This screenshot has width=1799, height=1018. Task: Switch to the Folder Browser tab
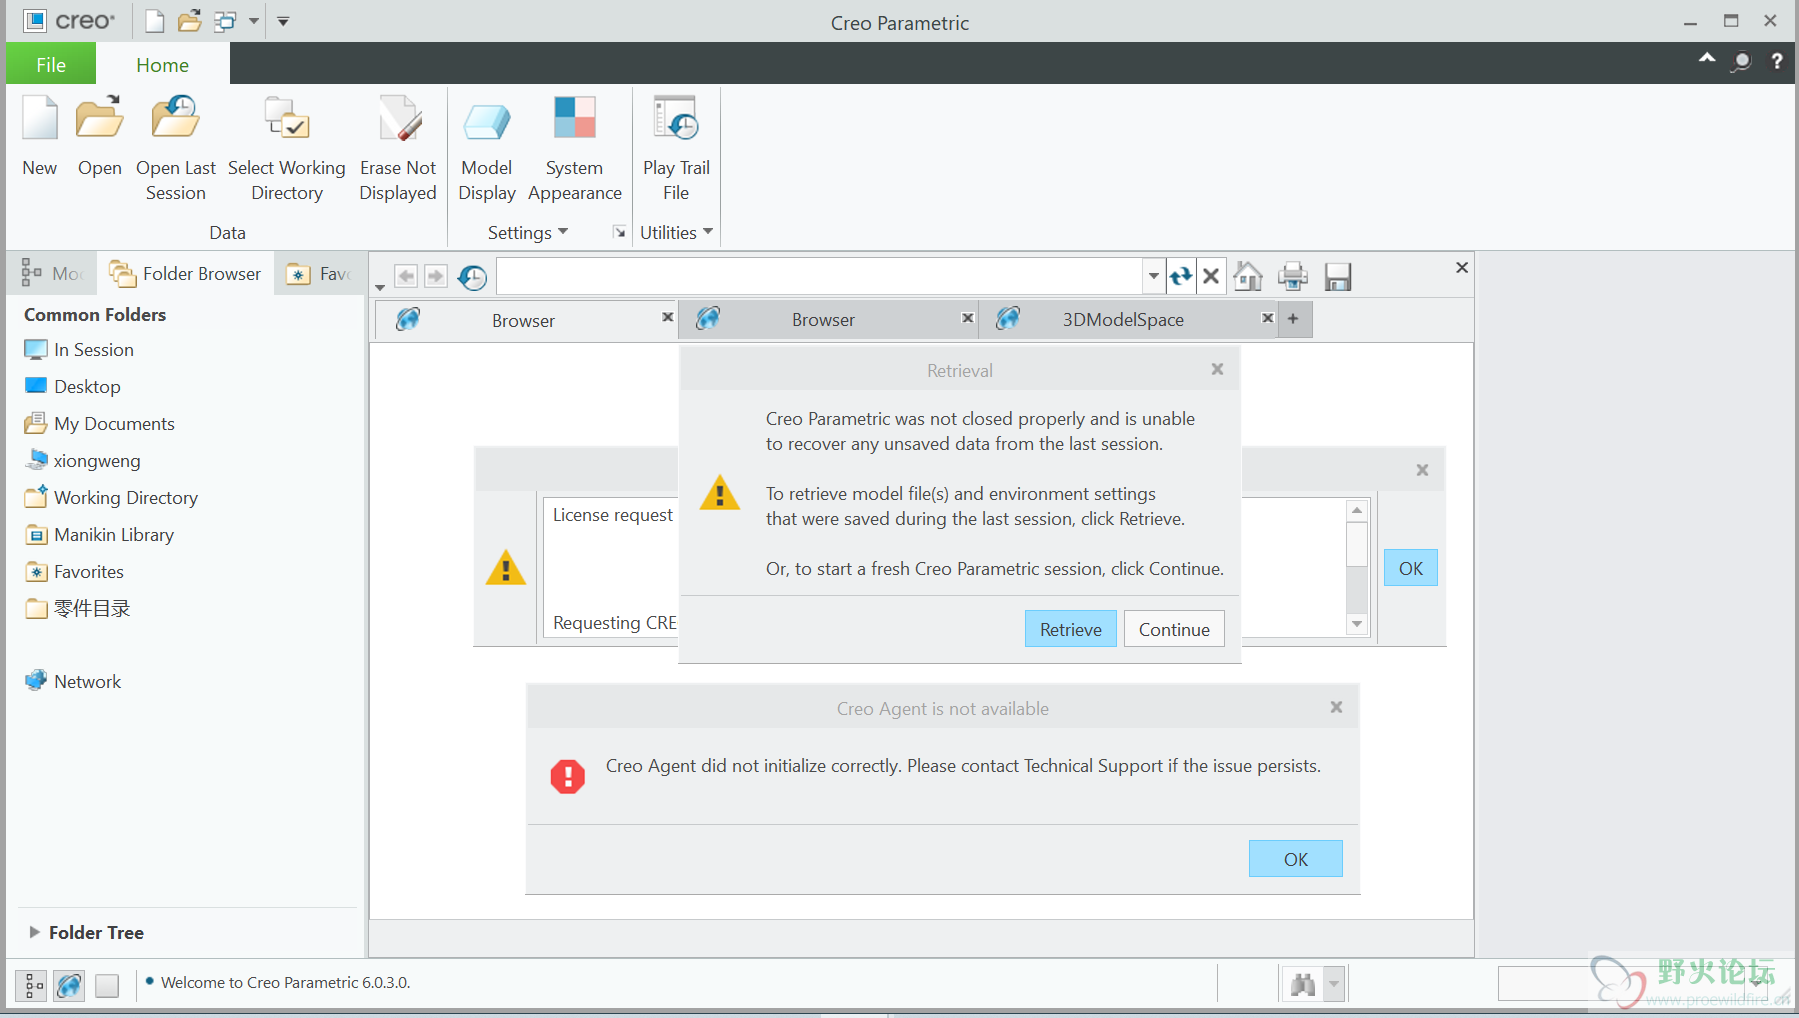(186, 273)
